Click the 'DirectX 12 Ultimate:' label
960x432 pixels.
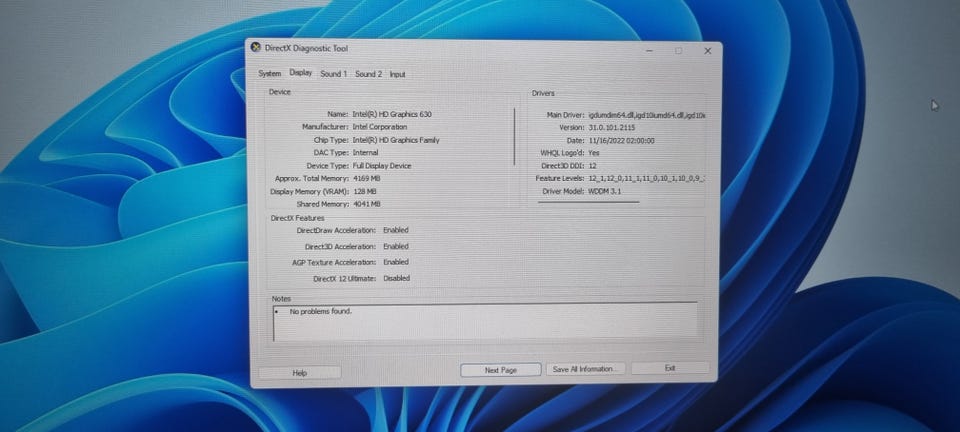coord(343,278)
